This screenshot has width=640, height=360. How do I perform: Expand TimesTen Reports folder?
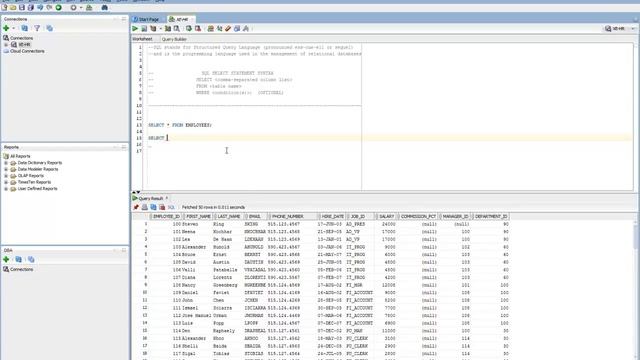(6, 182)
